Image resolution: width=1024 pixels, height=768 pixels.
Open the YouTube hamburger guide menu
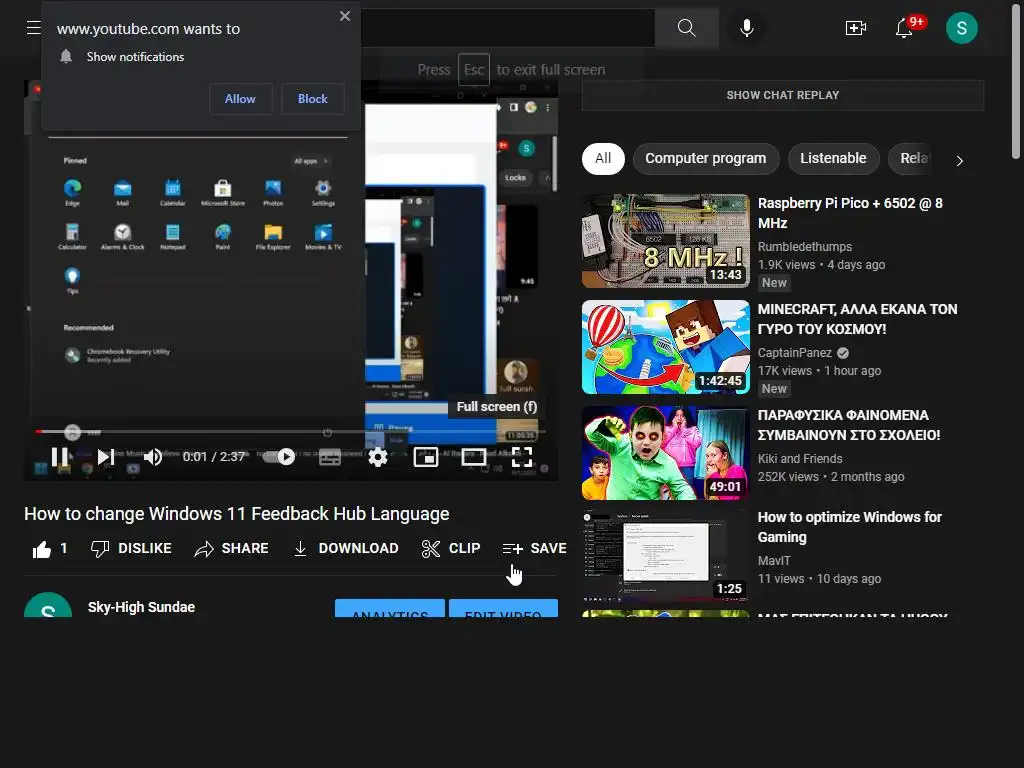33,28
